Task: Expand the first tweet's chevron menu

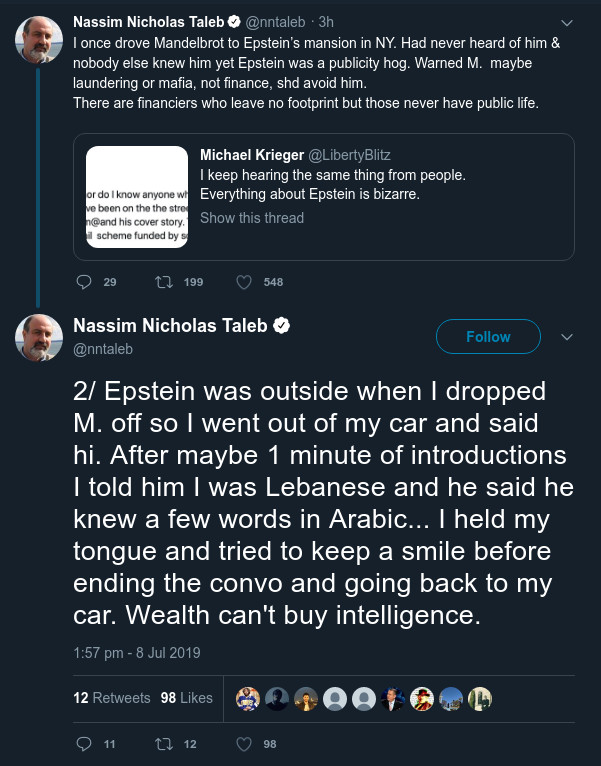Action: coord(567,22)
